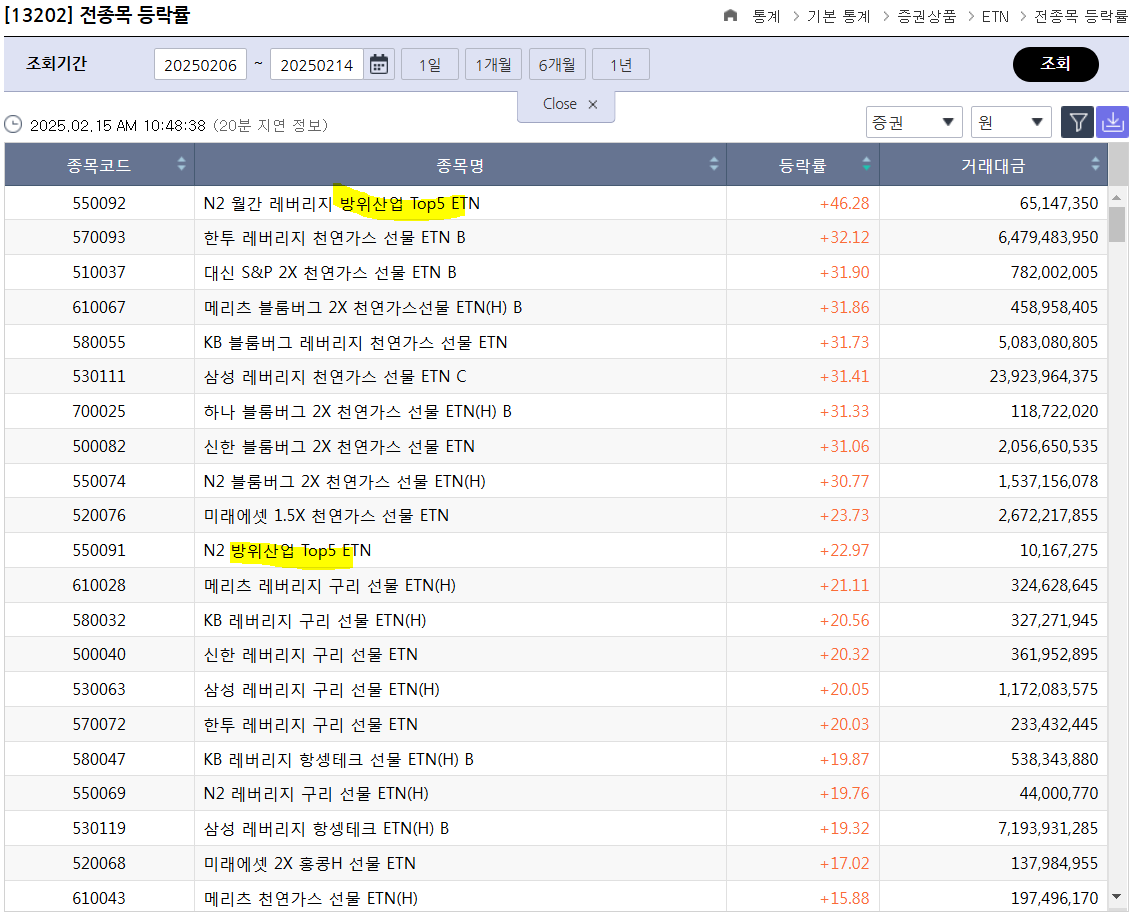Image resolution: width=1133 pixels, height=913 pixels.
Task: Open ETN in the breadcrumb navigation
Action: 995,16
